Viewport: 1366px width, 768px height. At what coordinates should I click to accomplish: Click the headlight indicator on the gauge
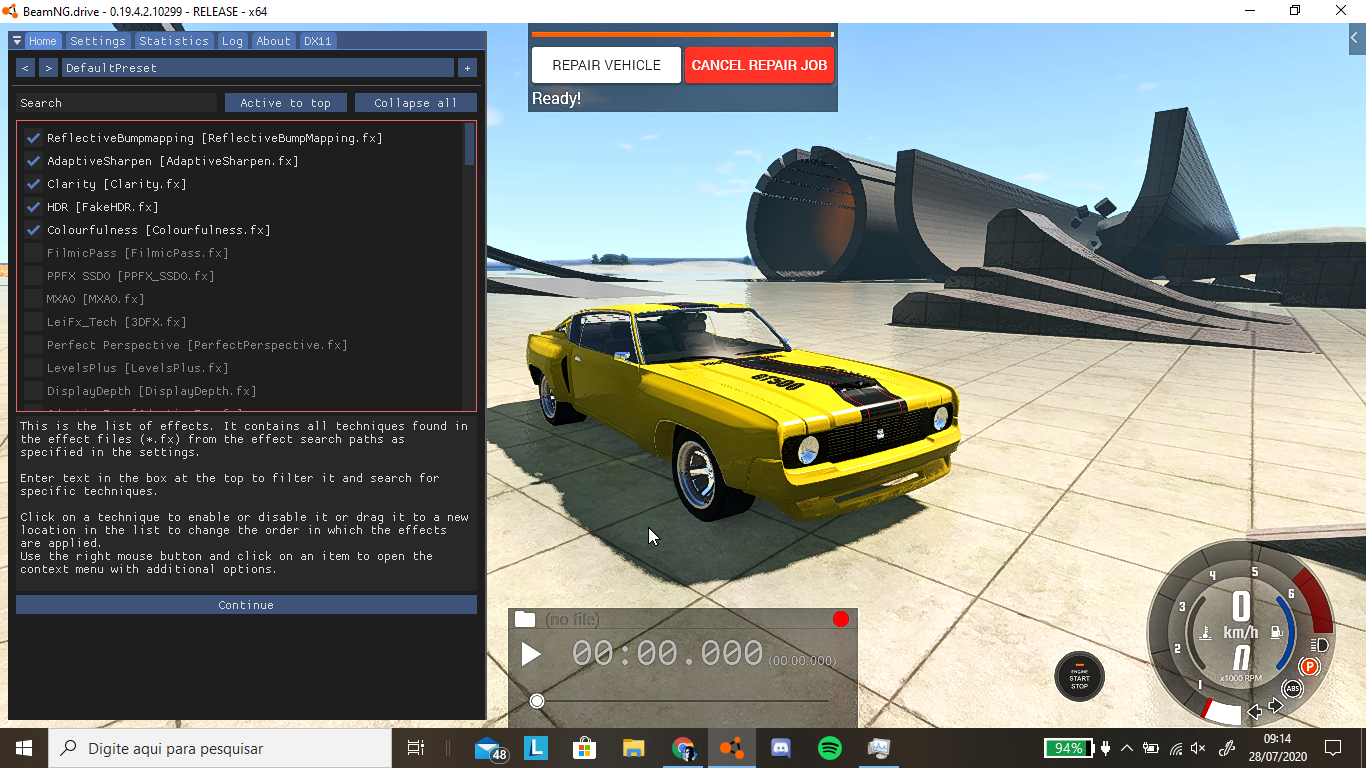coord(1318,645)
